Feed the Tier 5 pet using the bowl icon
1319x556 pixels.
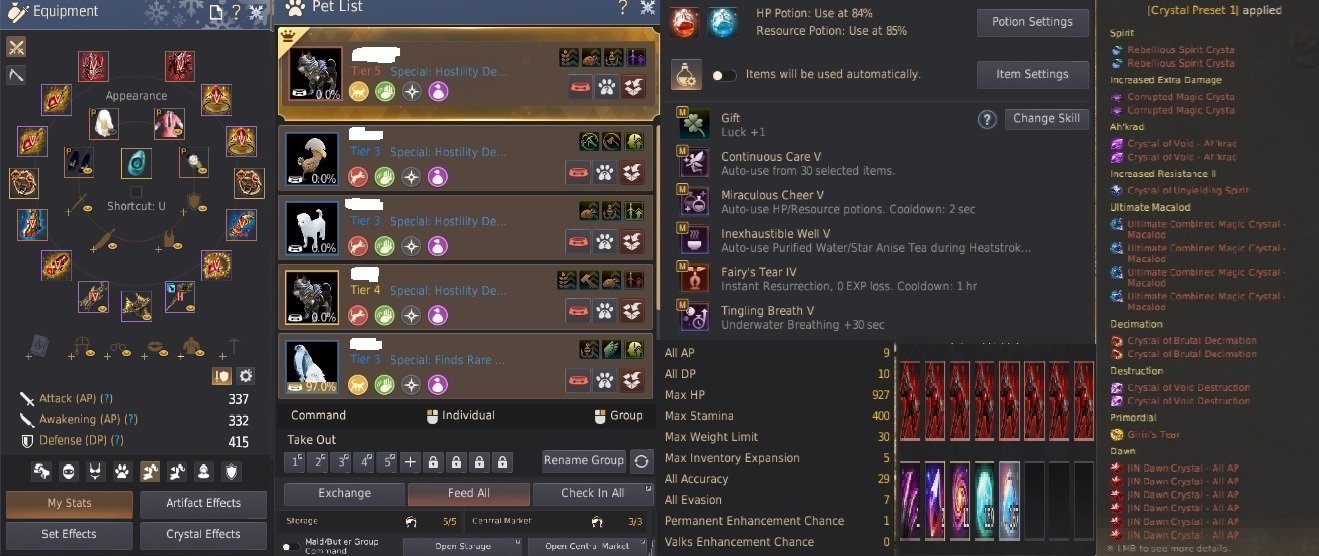click(x=580, y=86)
